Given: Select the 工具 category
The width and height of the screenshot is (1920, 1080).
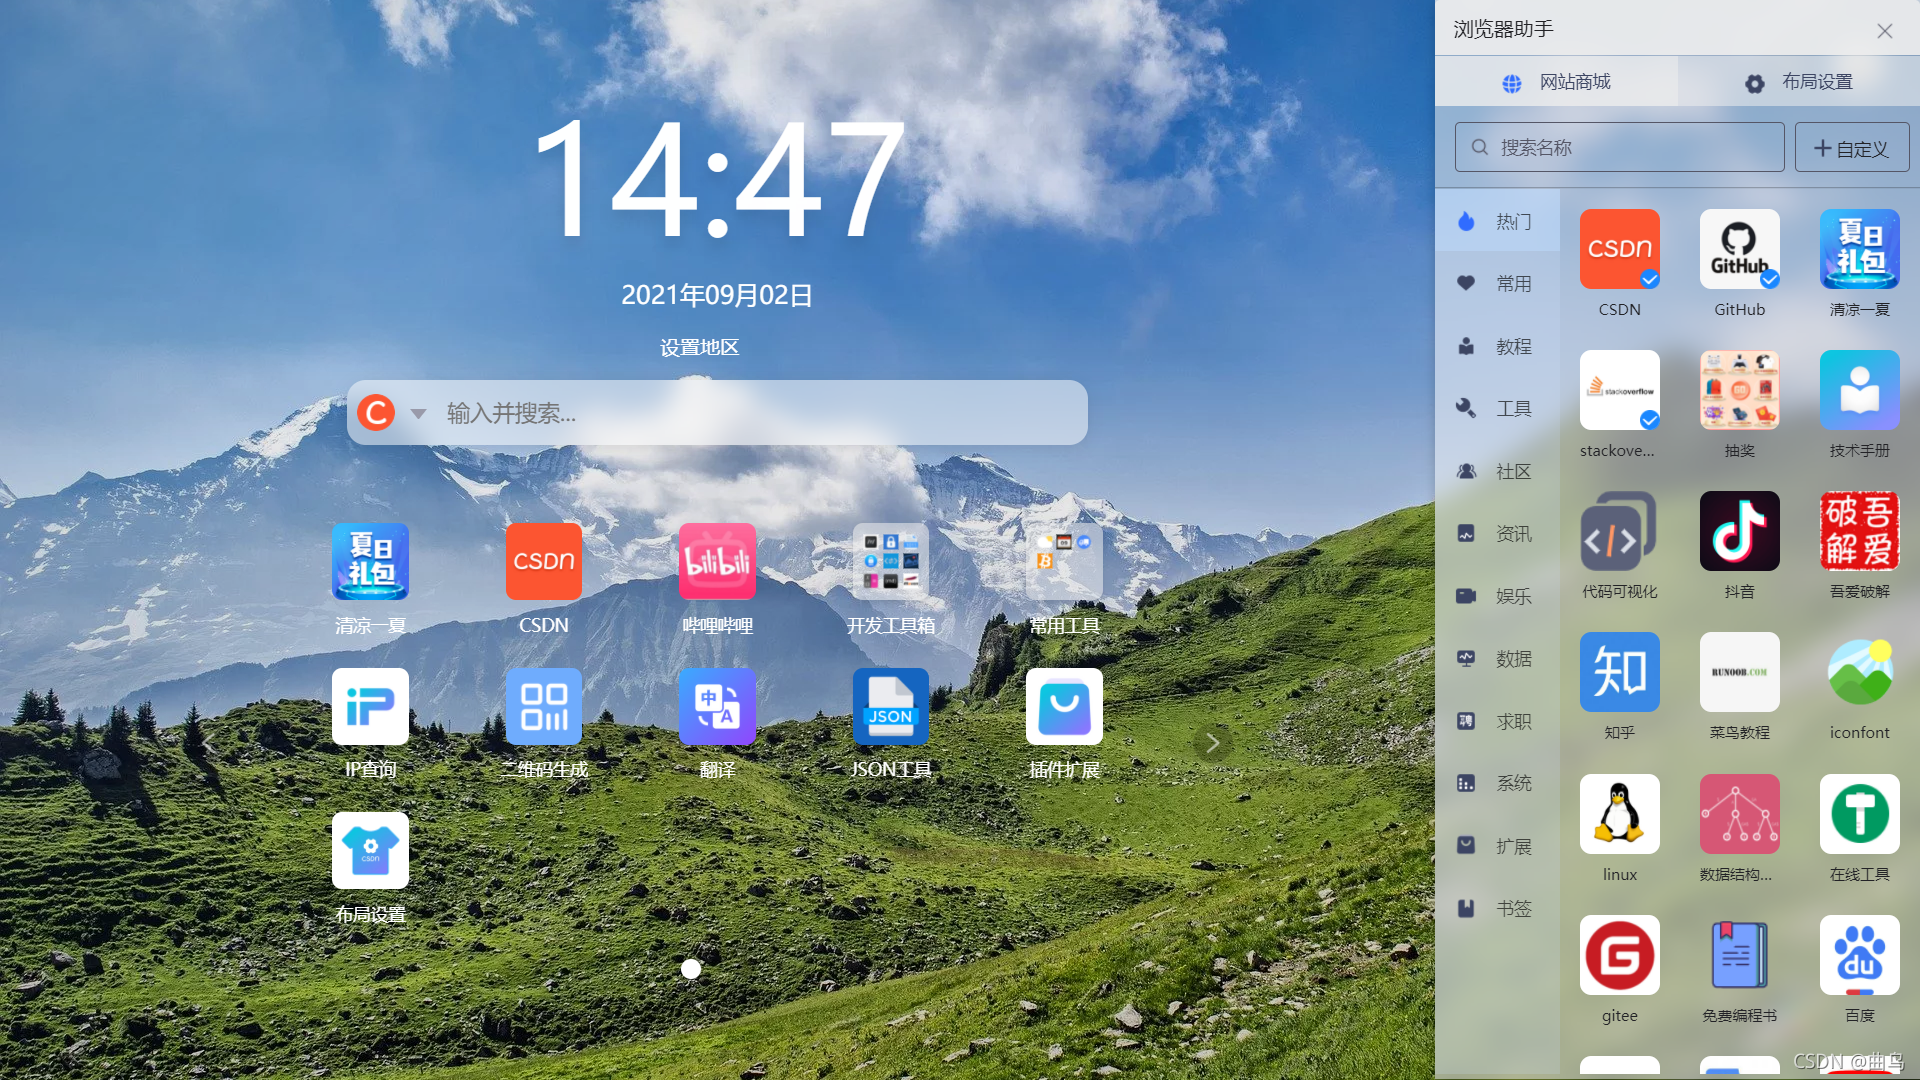Looking at the screenshot, I should (1497, 408).
